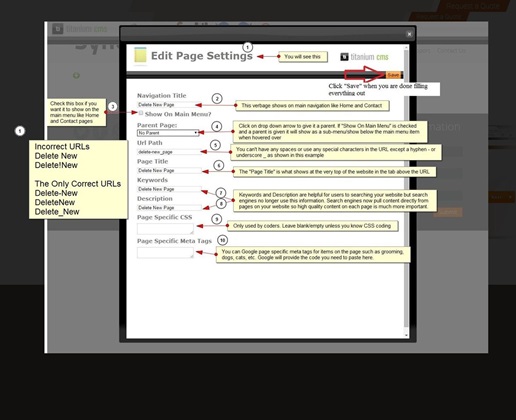Click the Page Specific CSS label
The width and height of the screenshot is (516, 420).
(165, 217)
